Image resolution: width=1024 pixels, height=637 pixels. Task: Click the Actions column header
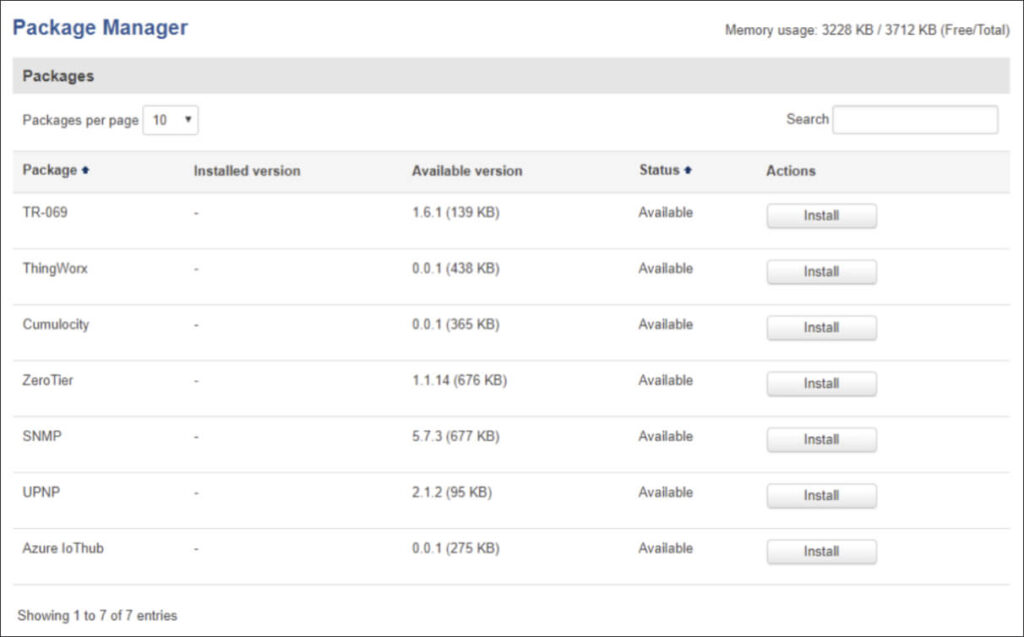coord(791,171)
